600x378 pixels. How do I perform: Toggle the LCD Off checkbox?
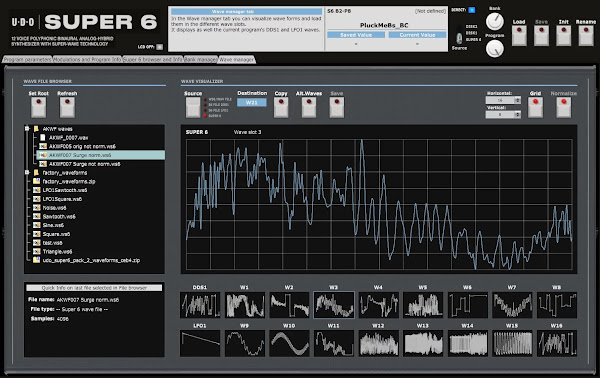click(160, 47)
